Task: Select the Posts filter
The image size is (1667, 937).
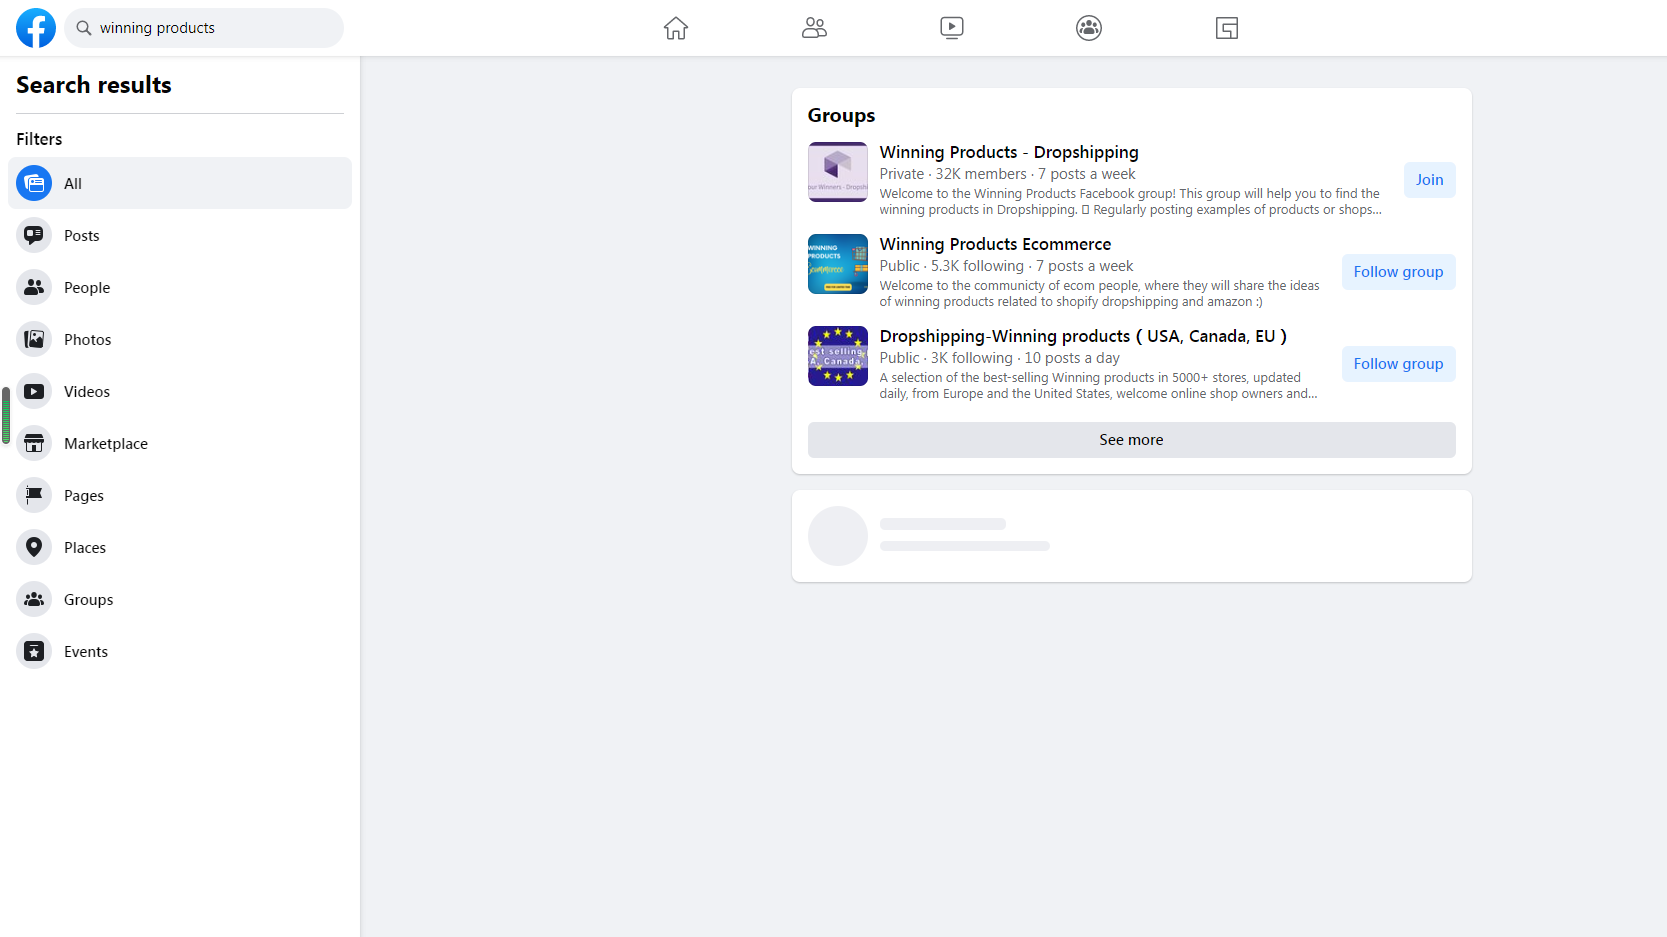Action: click(82, 236)
